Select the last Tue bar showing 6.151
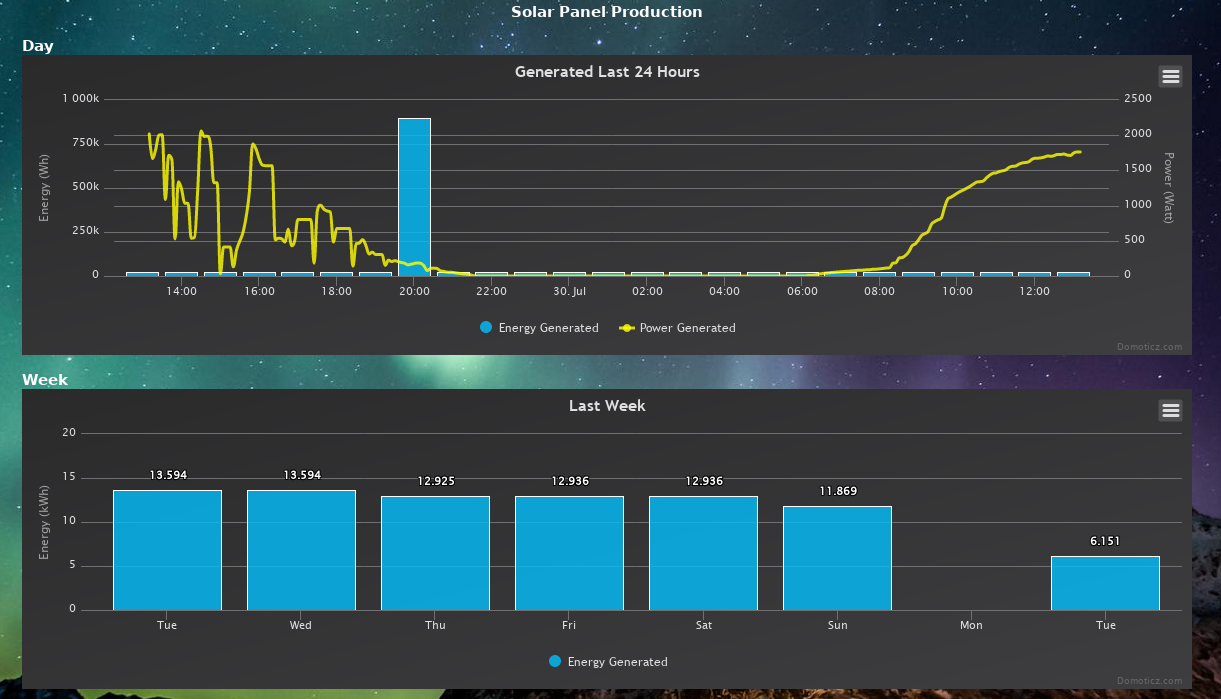The image size is (1221, 699). click(x=1105, y=583)
